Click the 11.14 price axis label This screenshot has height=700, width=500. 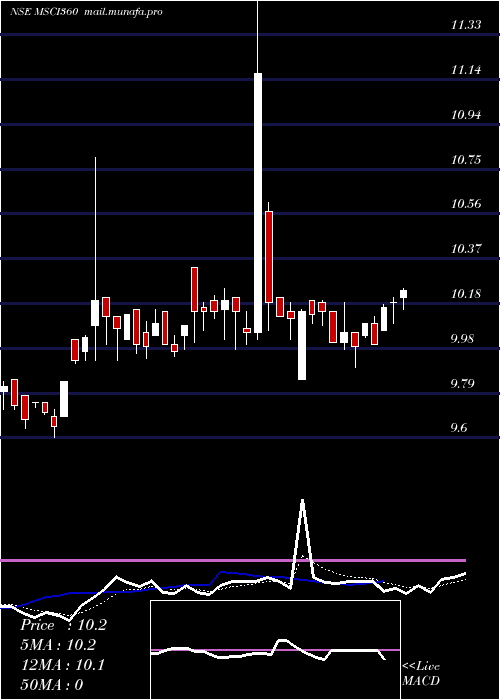[x=466, y=70]
